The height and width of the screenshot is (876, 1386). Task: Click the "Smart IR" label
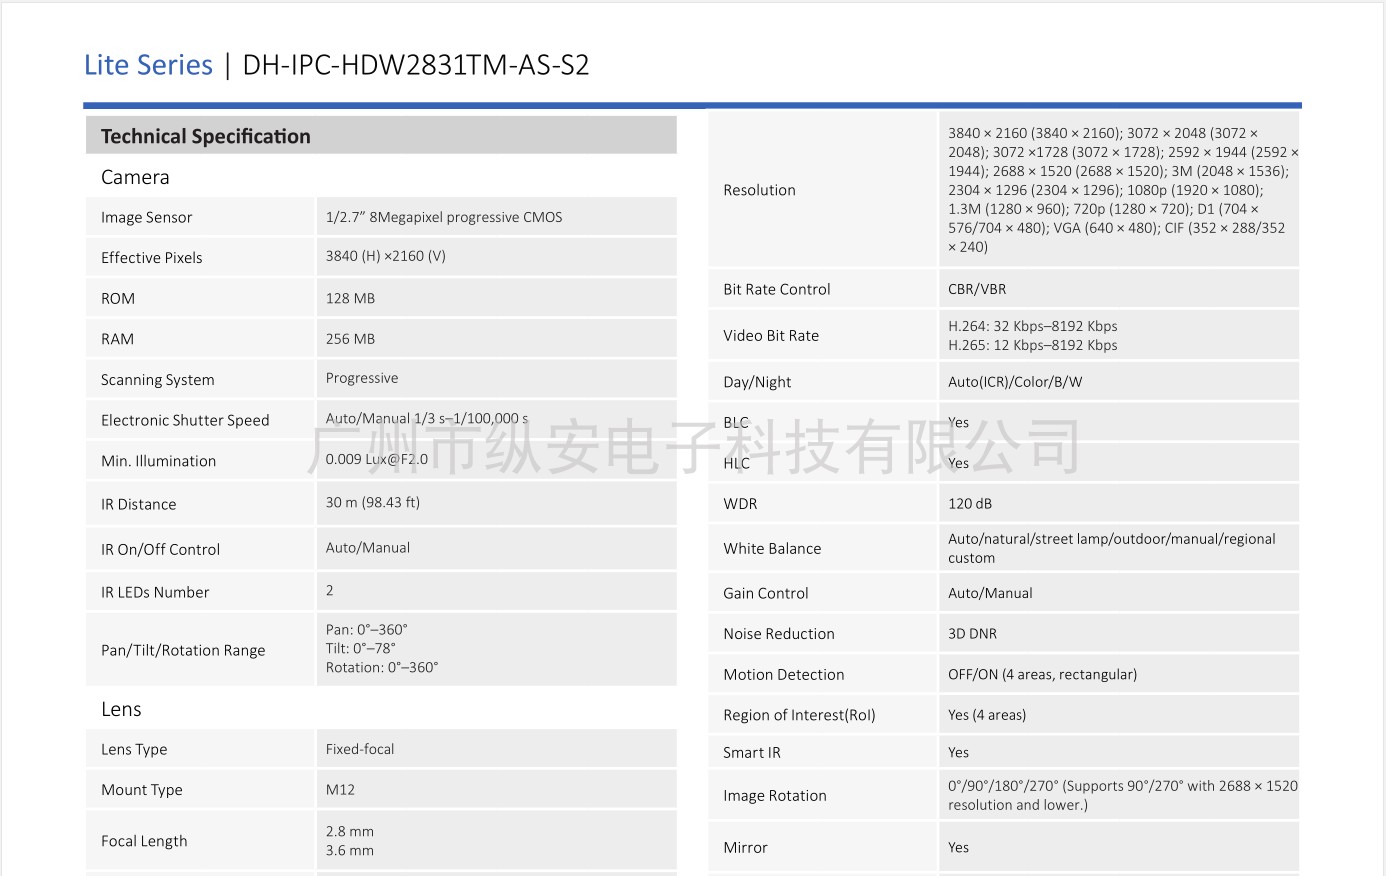tap(751, 753)
